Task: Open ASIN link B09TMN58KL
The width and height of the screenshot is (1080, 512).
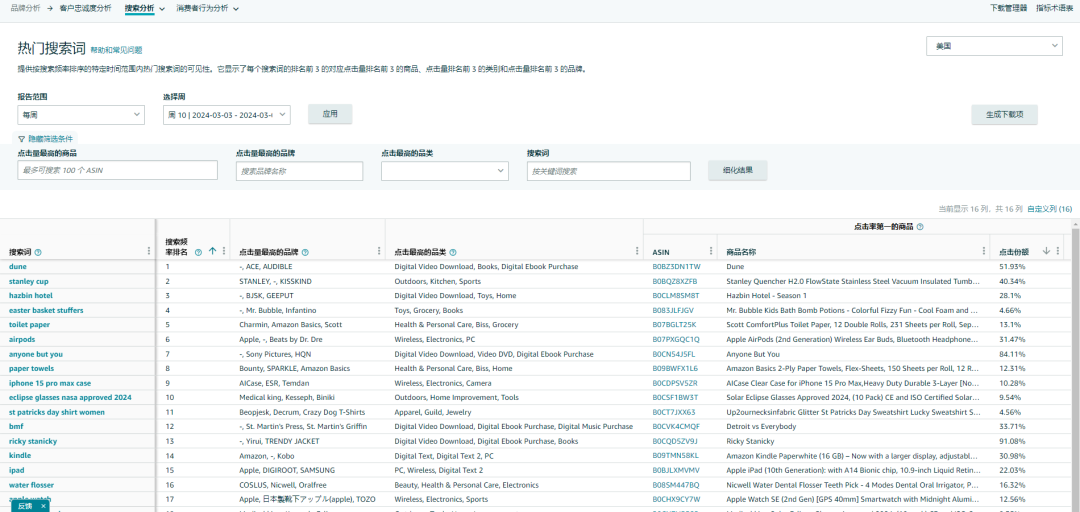Action: (x=675, y=455)
